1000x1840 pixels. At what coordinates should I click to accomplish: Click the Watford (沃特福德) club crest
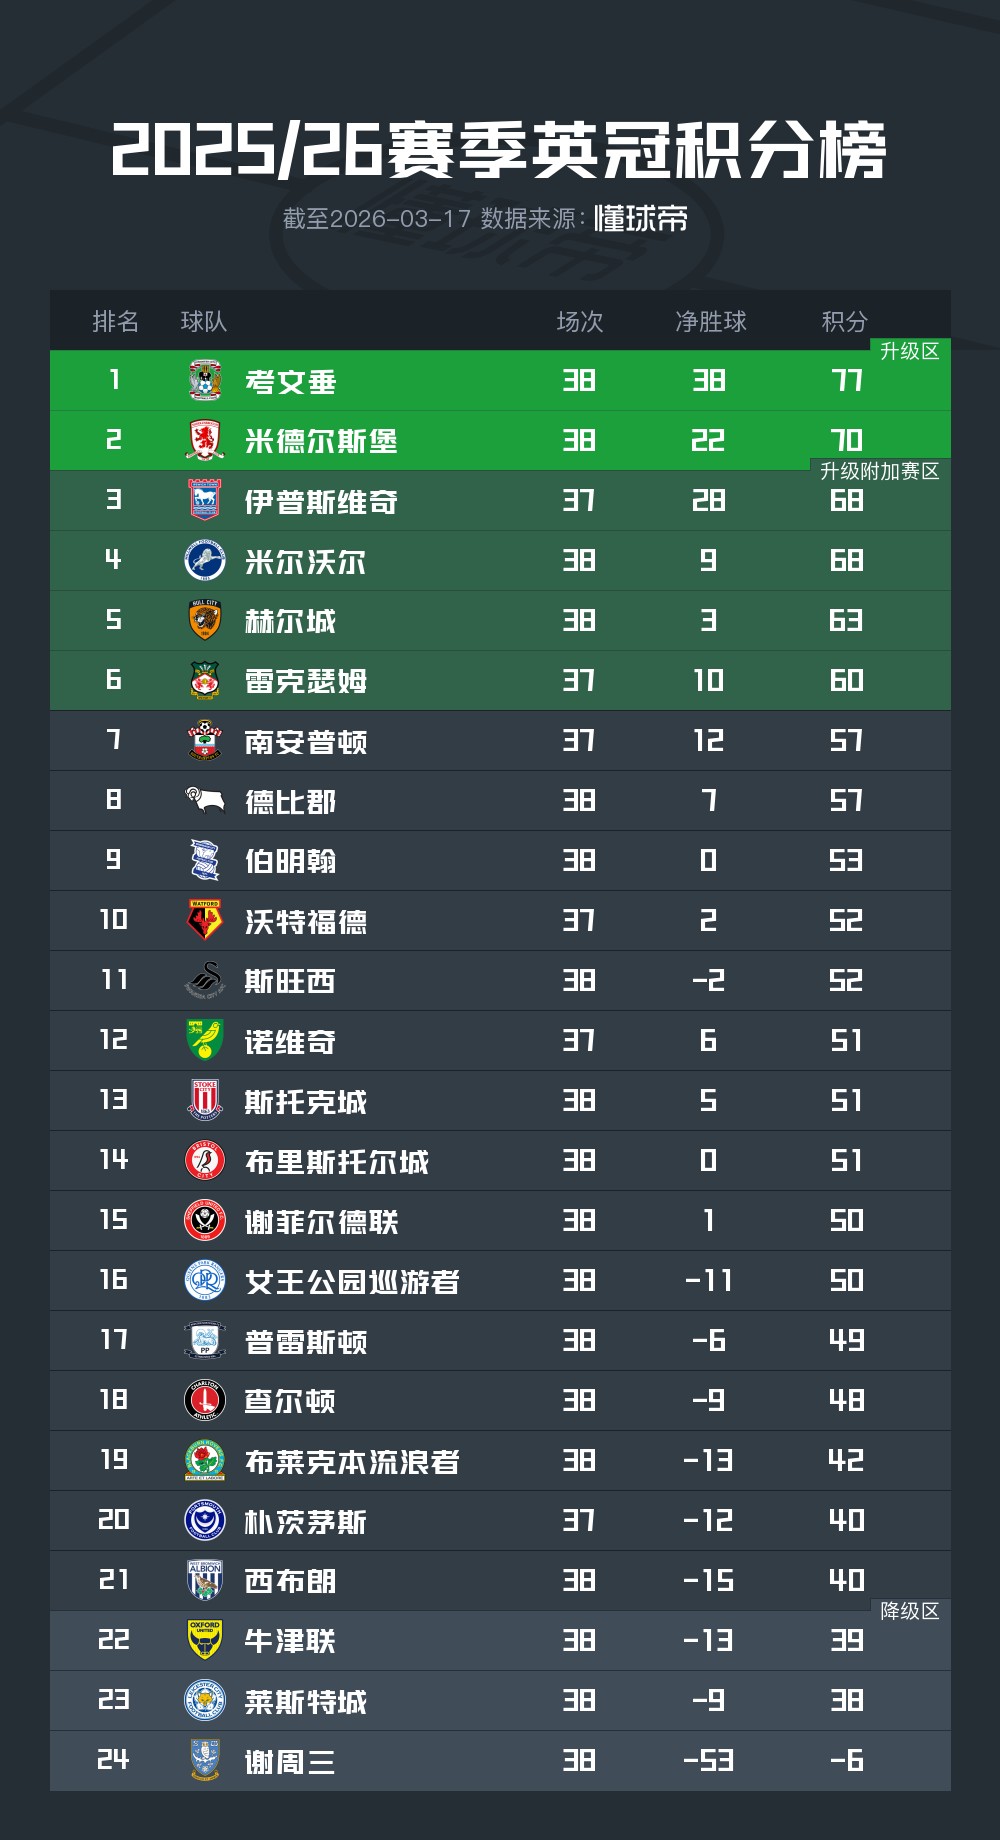click(x=205, y=921)
